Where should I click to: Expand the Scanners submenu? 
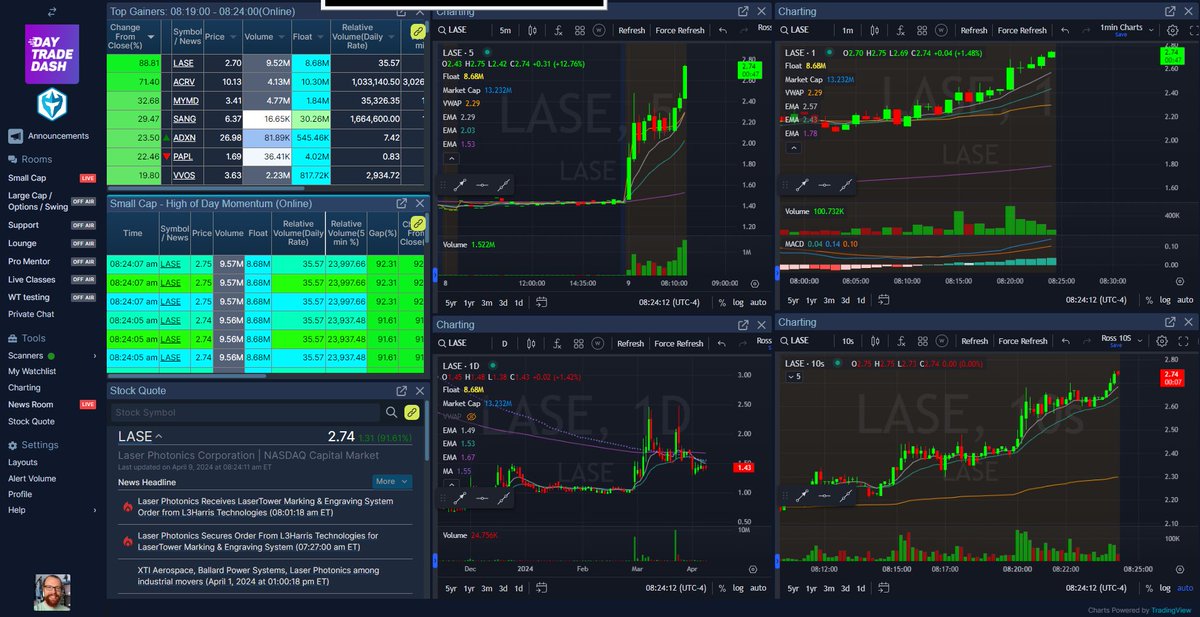95,355
